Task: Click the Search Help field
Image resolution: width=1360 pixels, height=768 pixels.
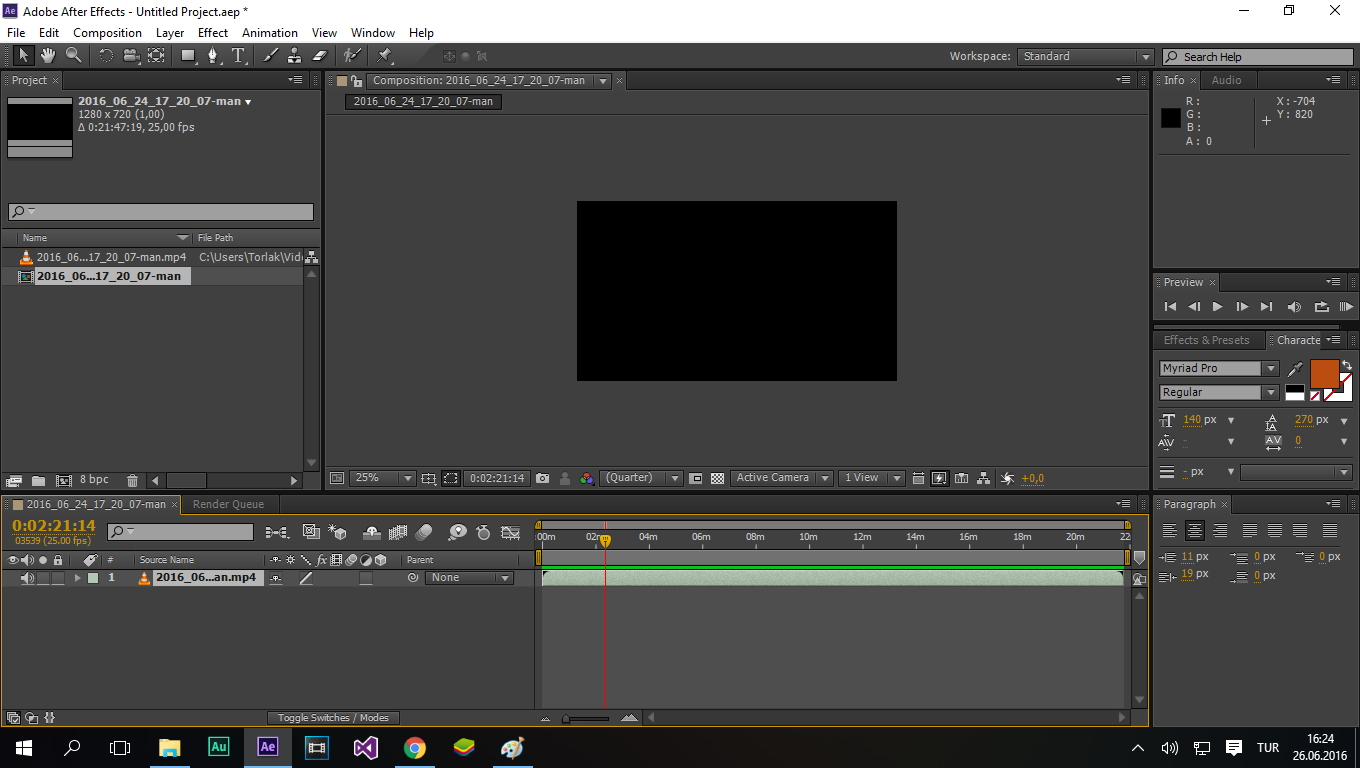Action: [x=1257, y=57]
